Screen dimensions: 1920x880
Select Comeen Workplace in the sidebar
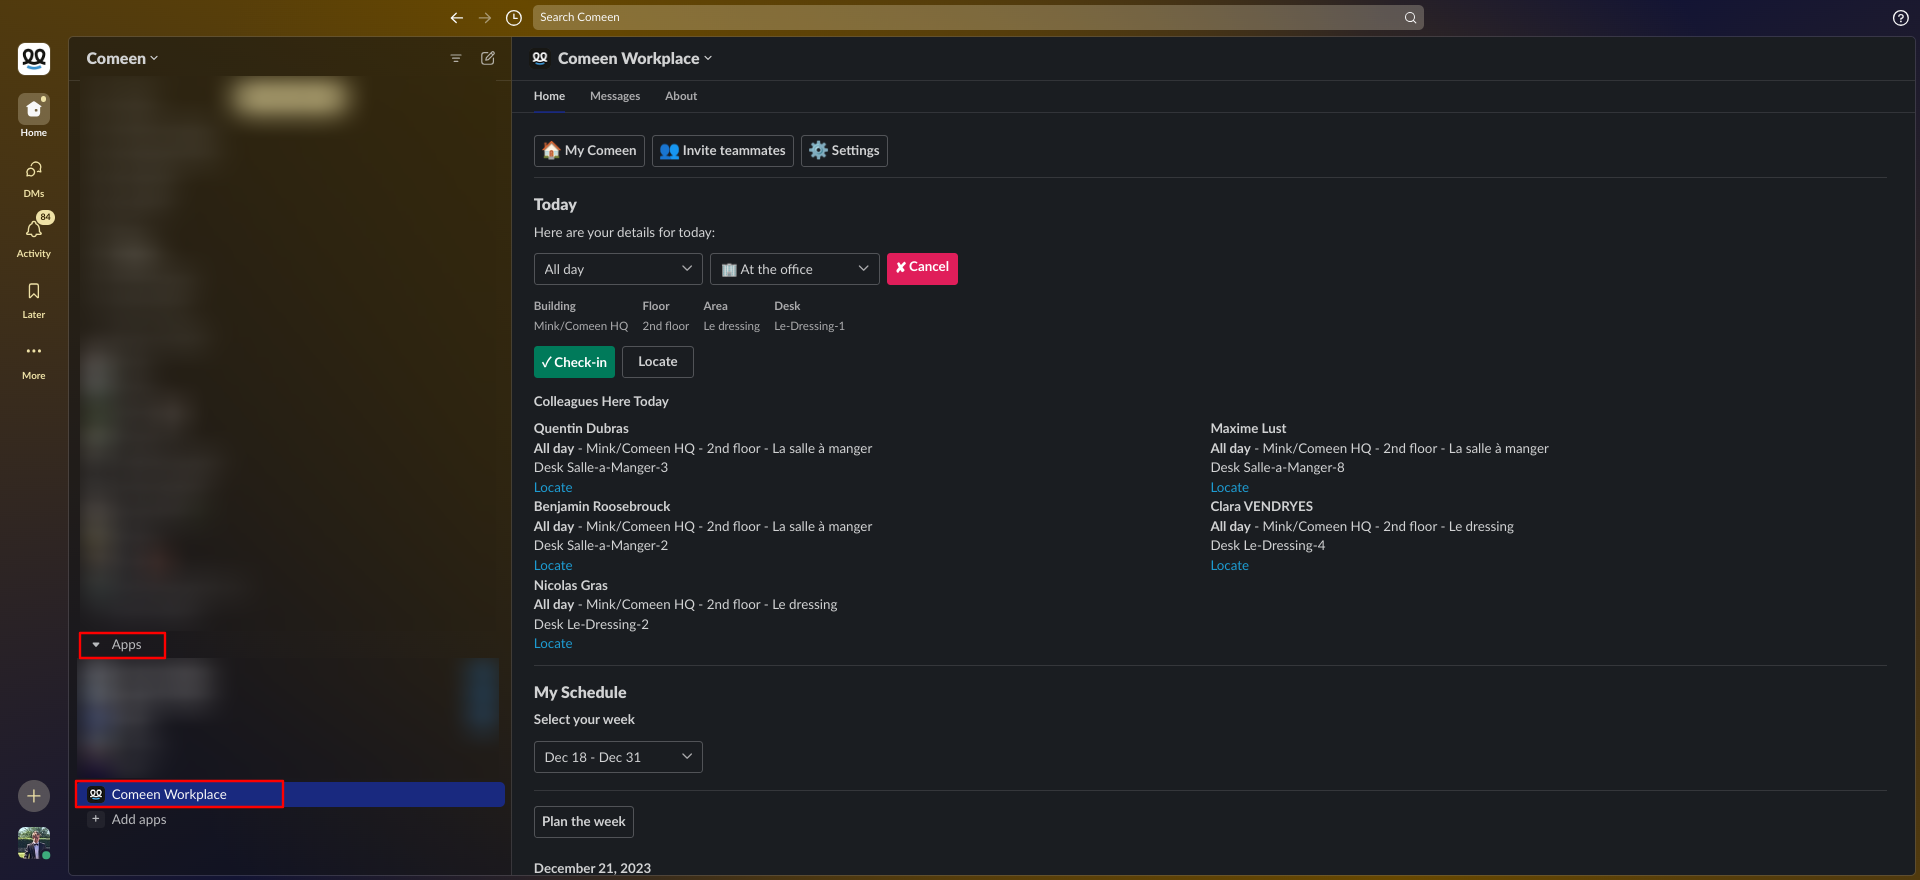[x=290, y=794]
